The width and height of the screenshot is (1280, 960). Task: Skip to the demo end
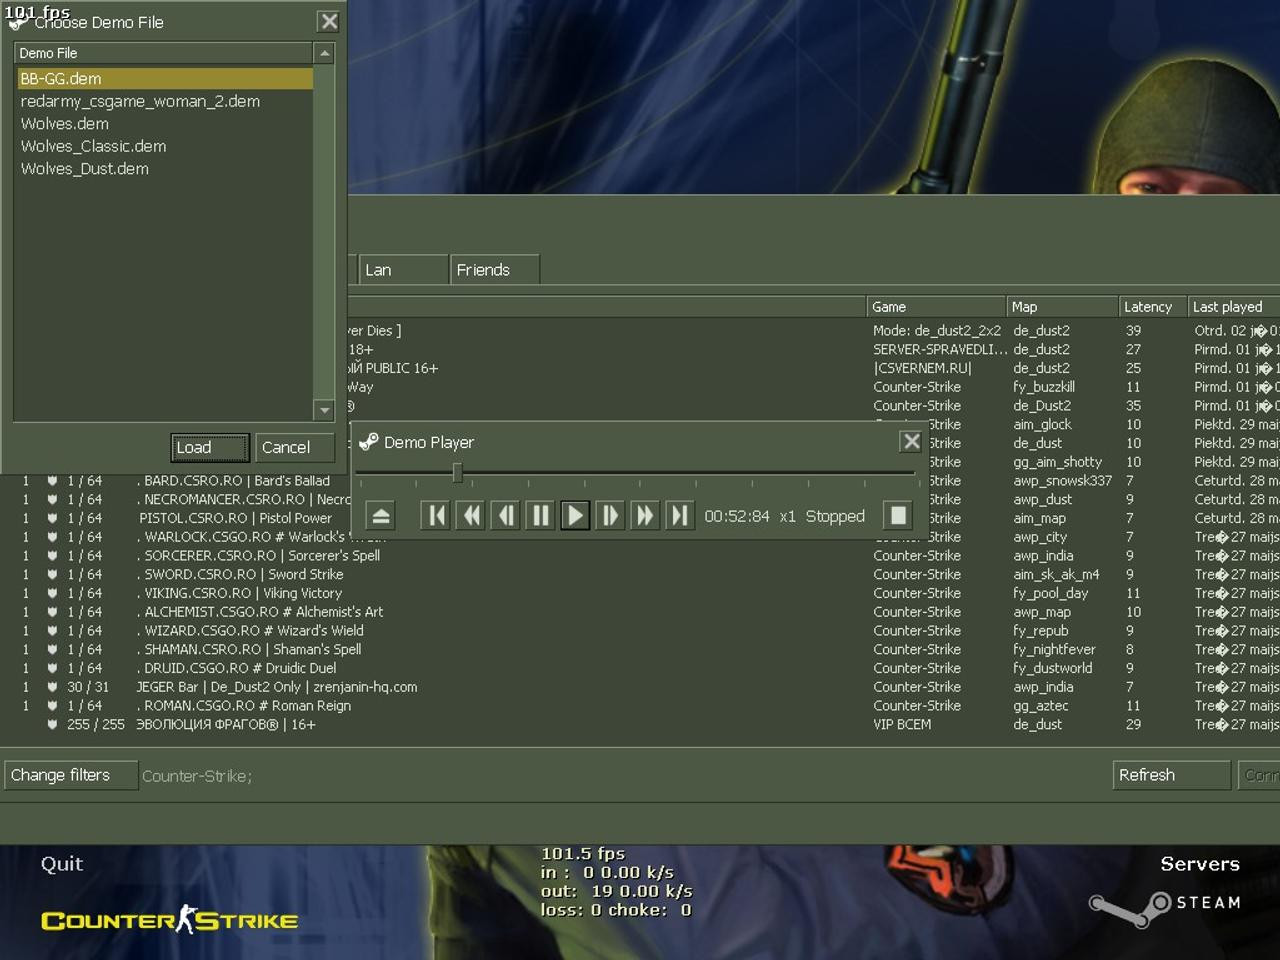pyautogui.click(x=679, y=516)
